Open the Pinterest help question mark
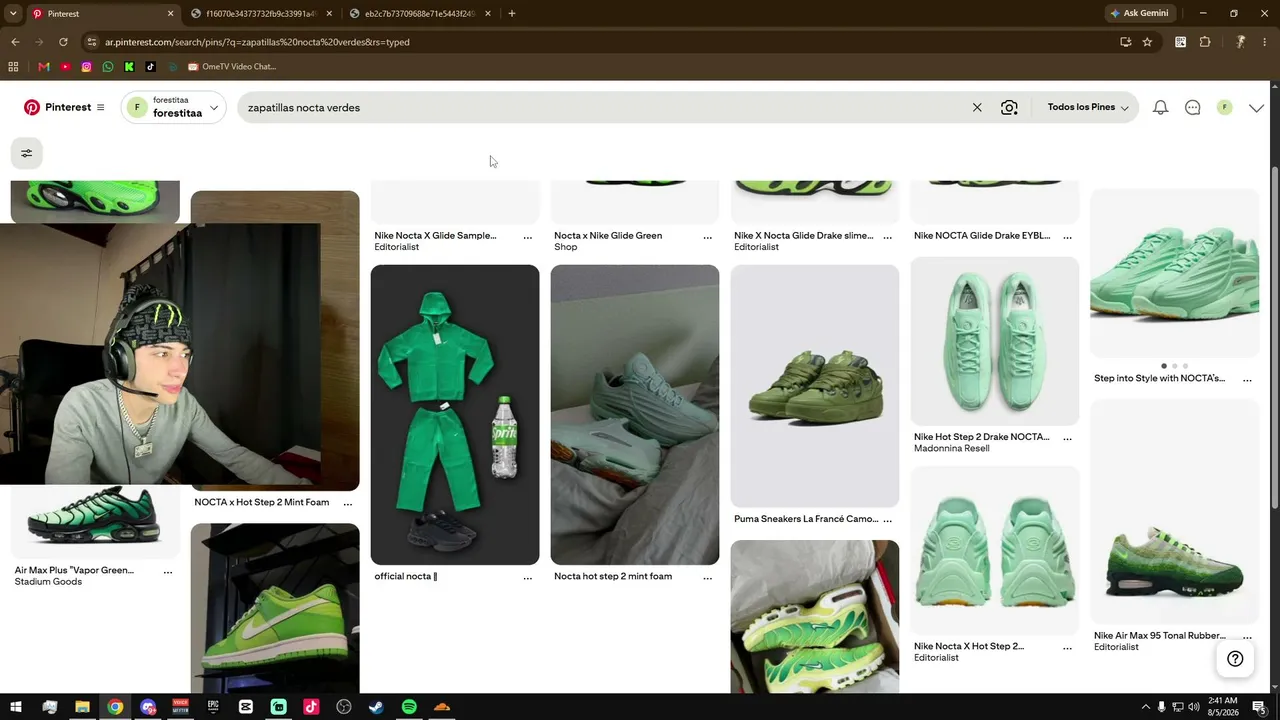Image resolution: width=1280 pixels, height=720 pixels. pyautogui.click(x=1235, y=658)
